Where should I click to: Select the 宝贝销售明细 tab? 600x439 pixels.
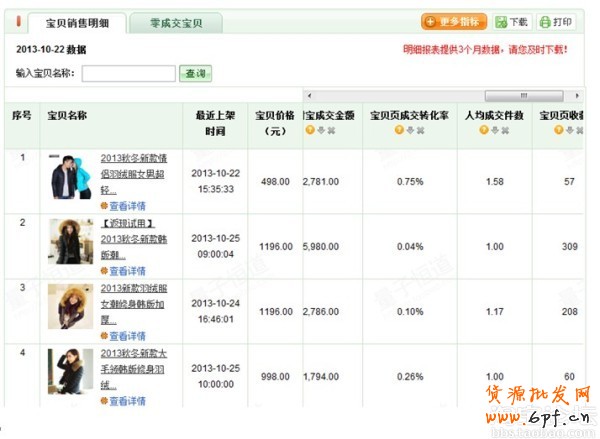(78, 22)
